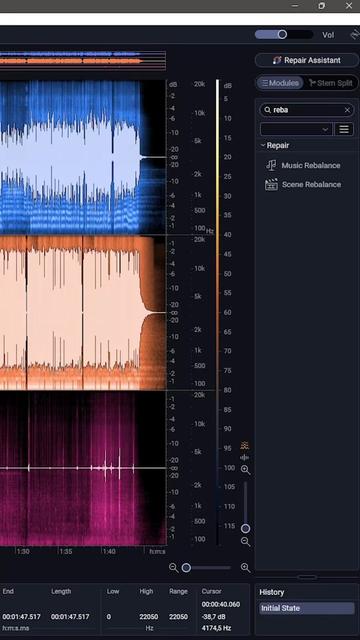Viewport: 360px width, 640px height.
Task: Open the module list view menu icon
Action: point(344,130)
